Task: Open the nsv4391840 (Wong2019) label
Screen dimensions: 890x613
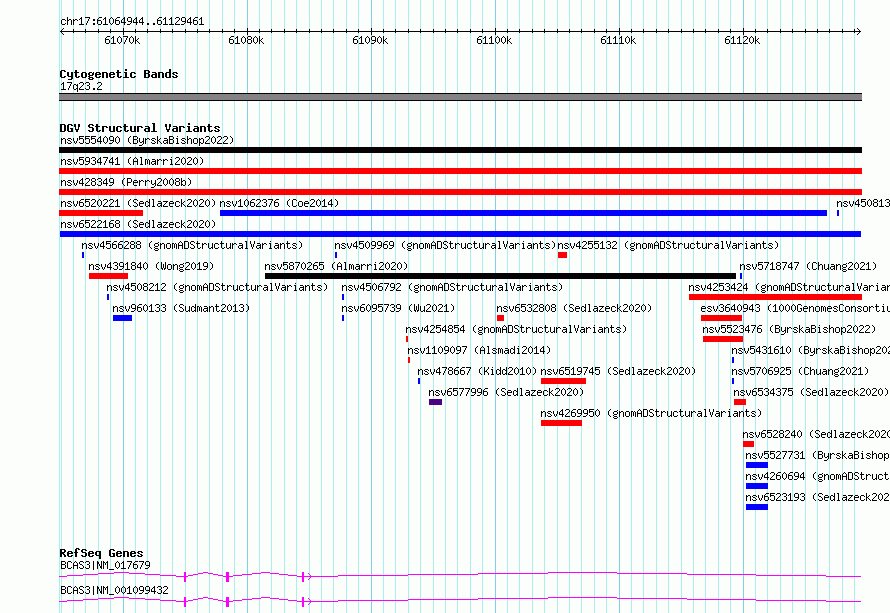Action: click(x=151, y=266)
